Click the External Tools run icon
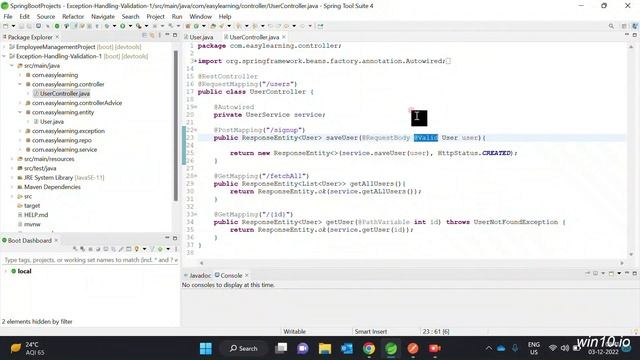 coord(138,26)
